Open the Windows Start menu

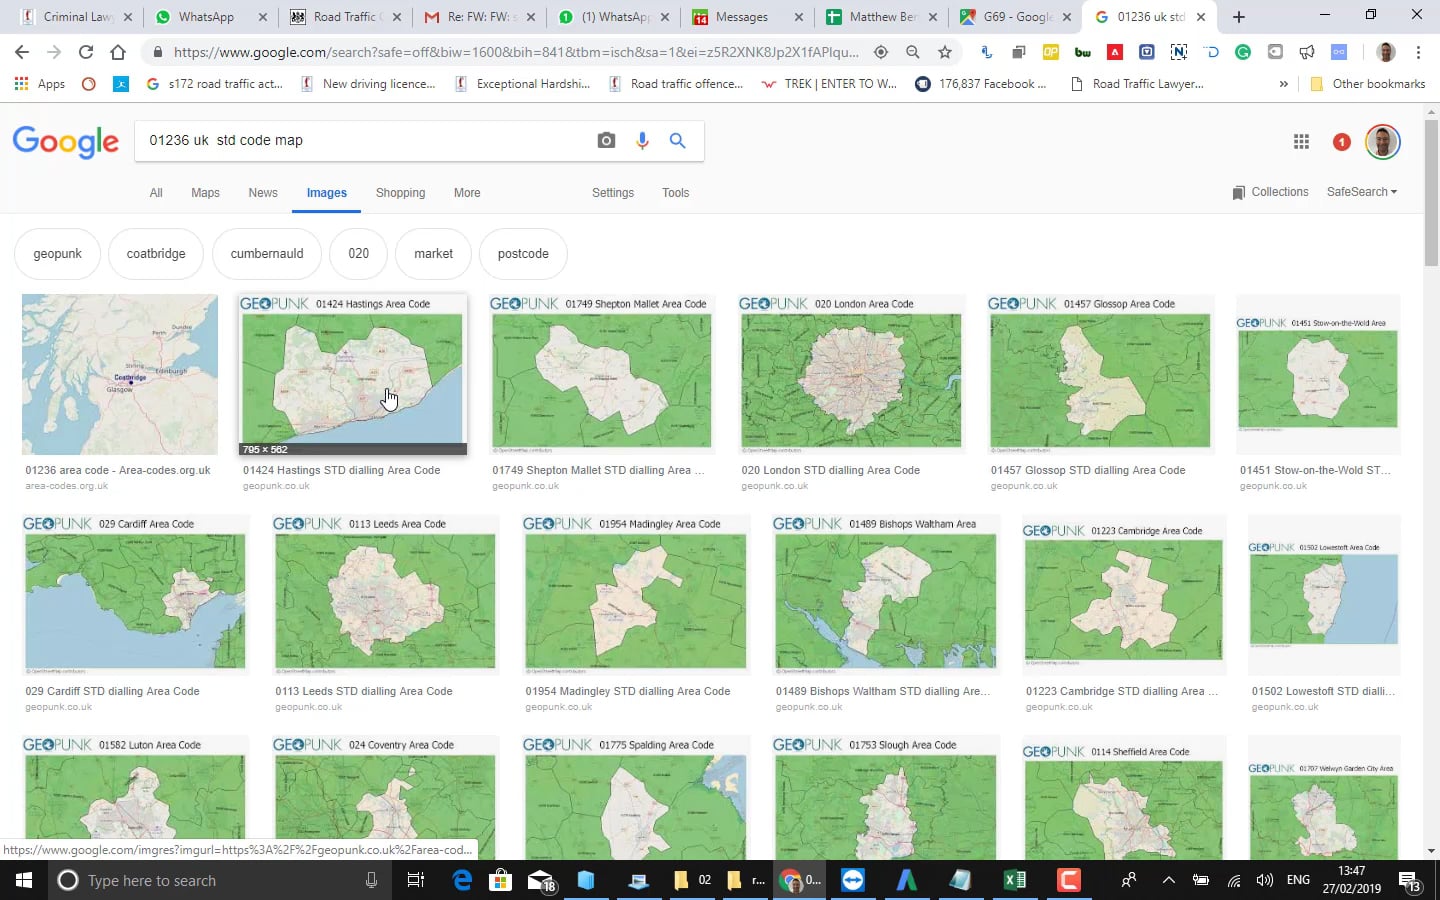tap(24, 880)
